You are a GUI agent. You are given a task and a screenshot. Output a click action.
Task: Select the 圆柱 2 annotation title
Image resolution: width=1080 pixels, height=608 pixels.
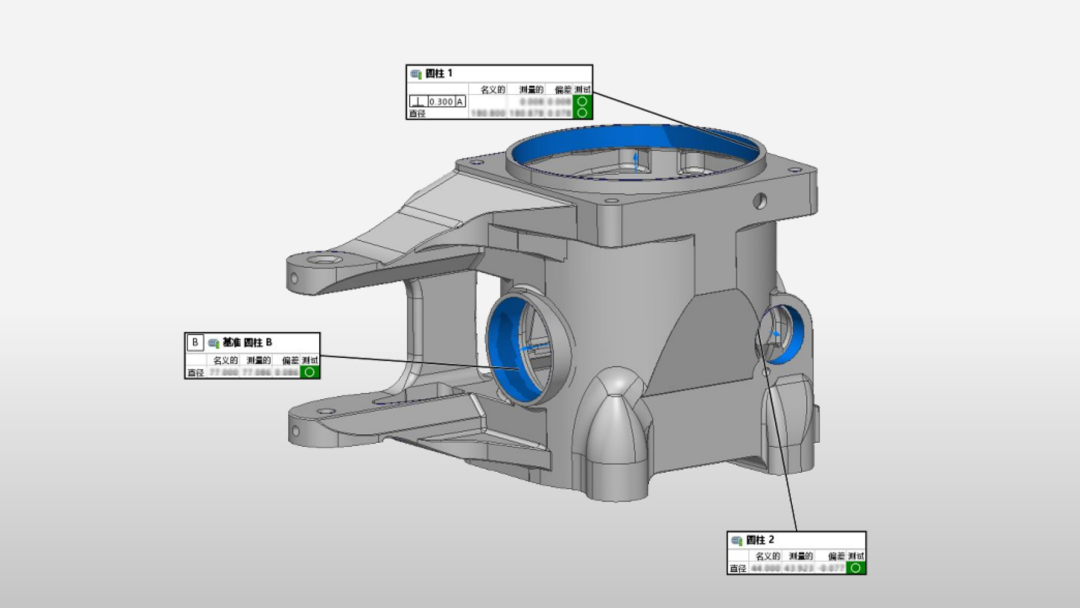[761, 540]
